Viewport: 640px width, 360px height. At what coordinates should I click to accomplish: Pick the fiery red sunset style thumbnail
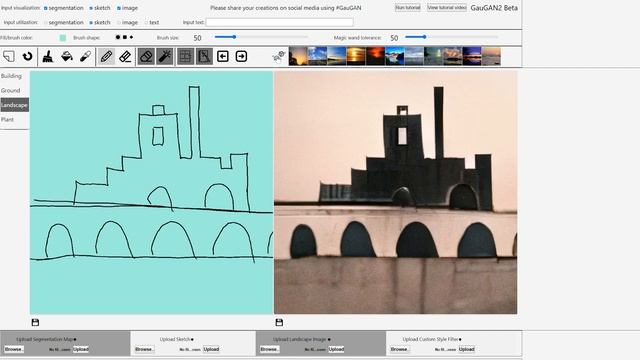pos(375,56)
